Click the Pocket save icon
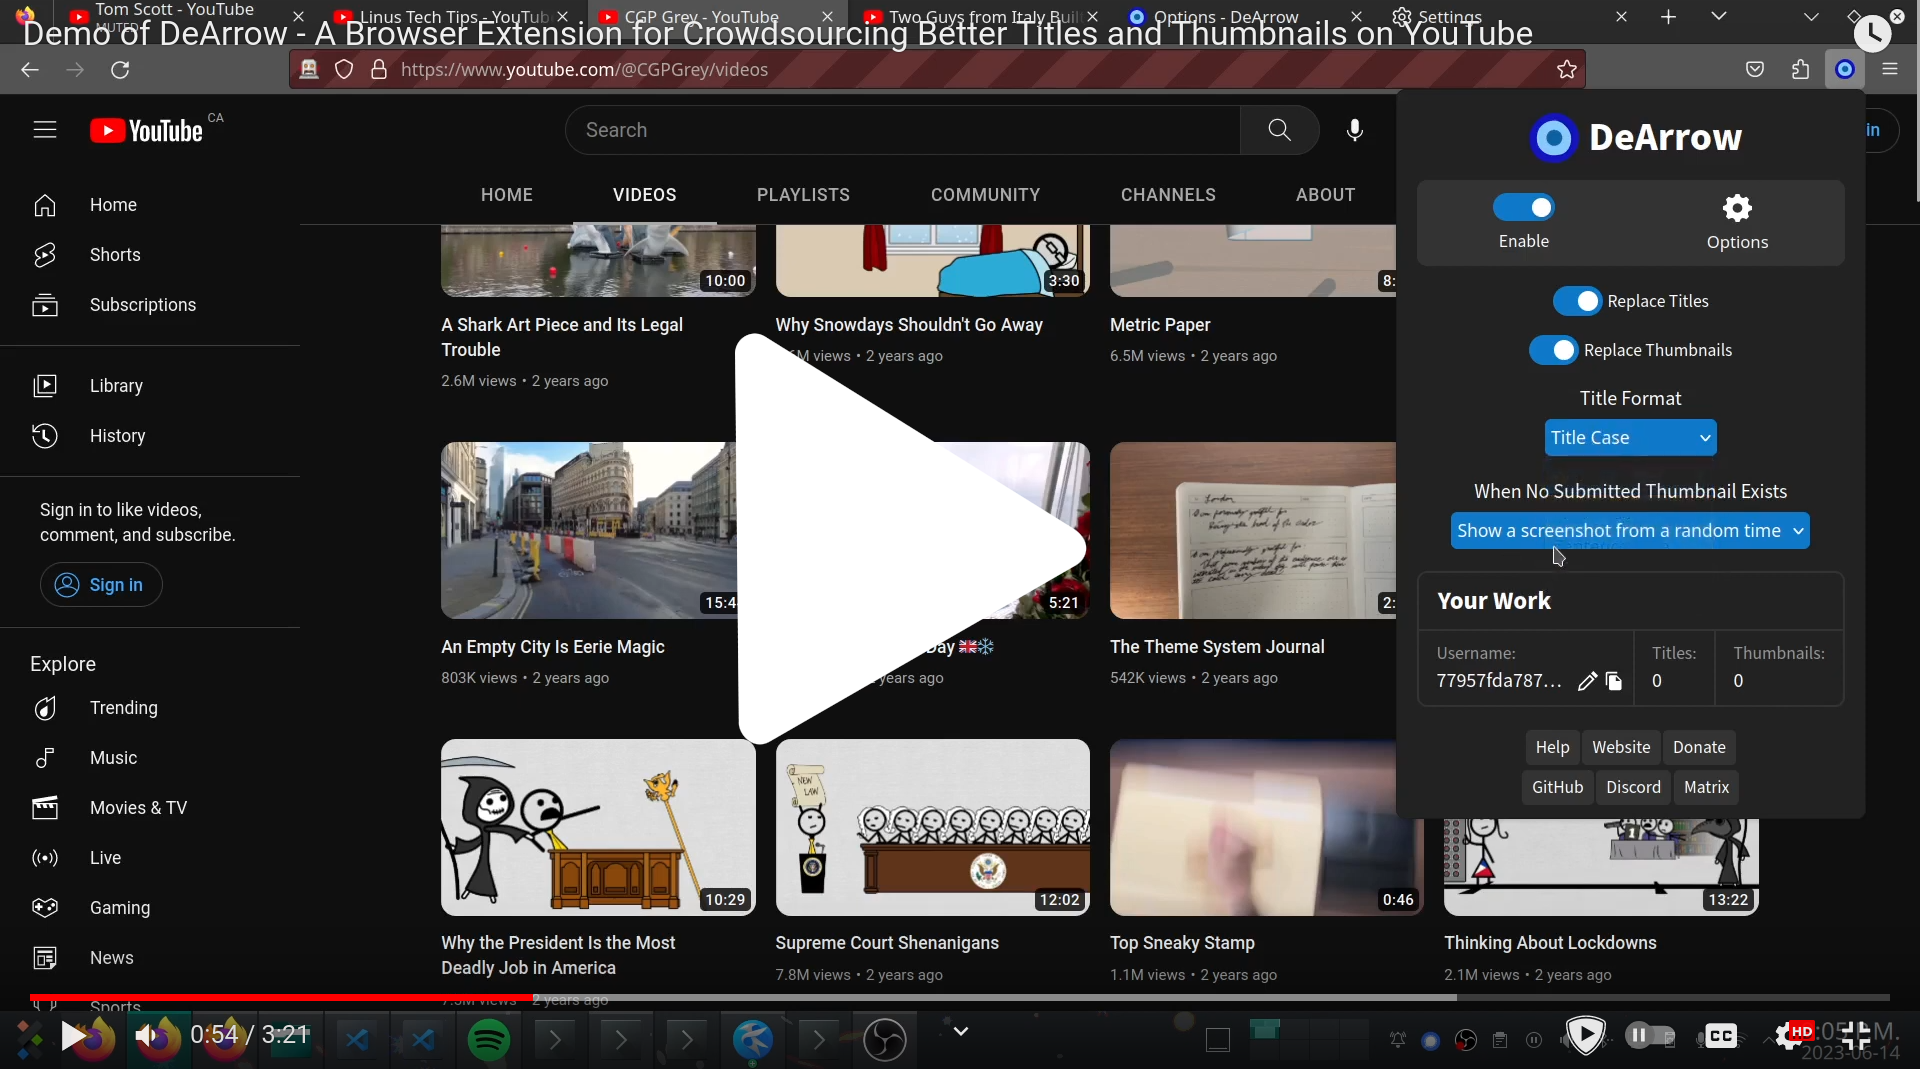Viewport: 1920px width, 1069px height. [1755, 69]
